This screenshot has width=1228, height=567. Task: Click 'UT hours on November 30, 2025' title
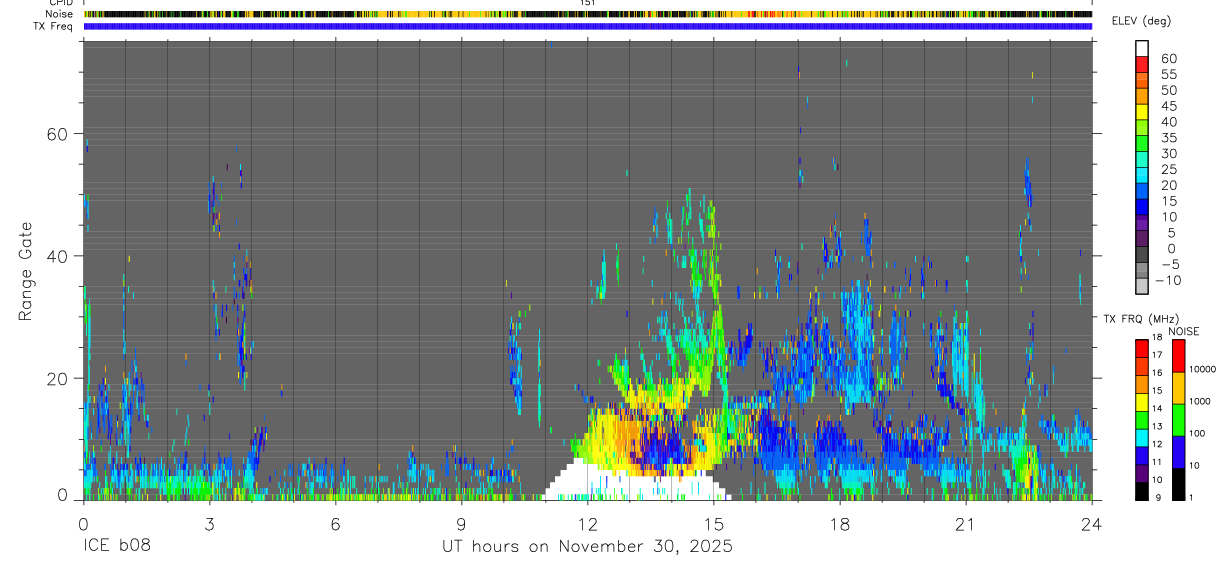point(588,547)
